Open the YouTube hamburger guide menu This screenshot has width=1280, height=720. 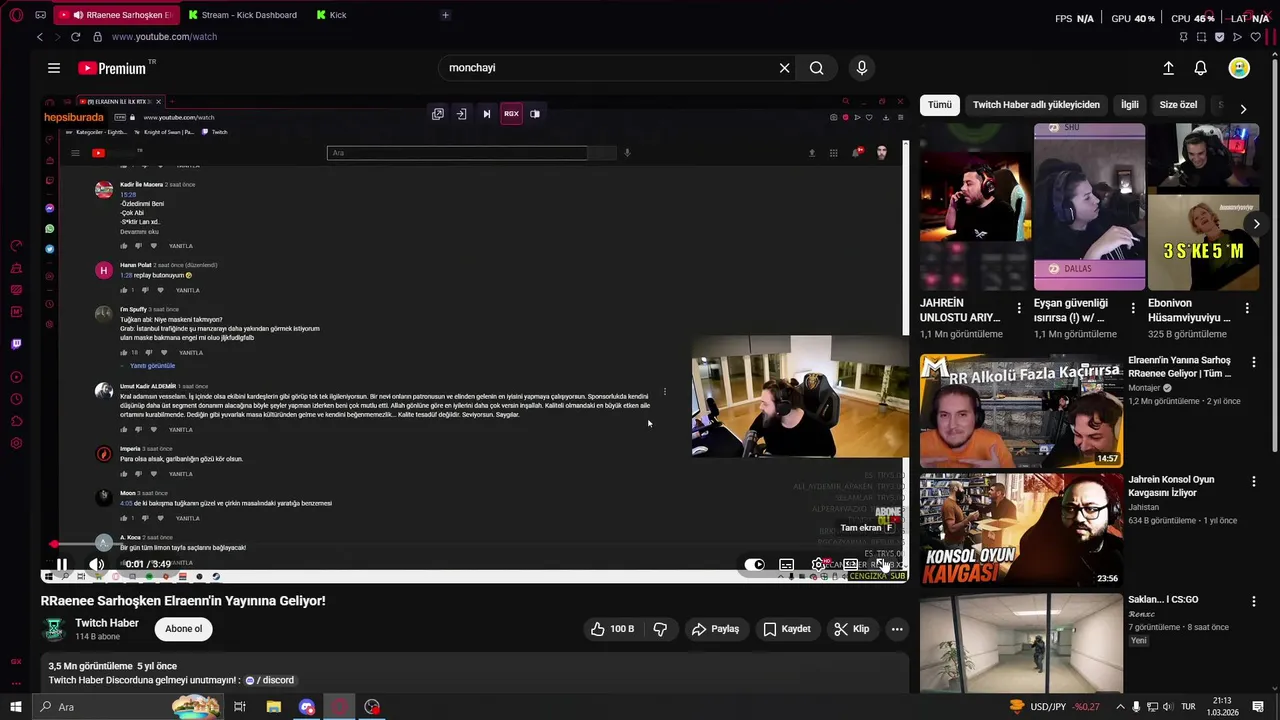pyautogui.click(x=54, y=68)
